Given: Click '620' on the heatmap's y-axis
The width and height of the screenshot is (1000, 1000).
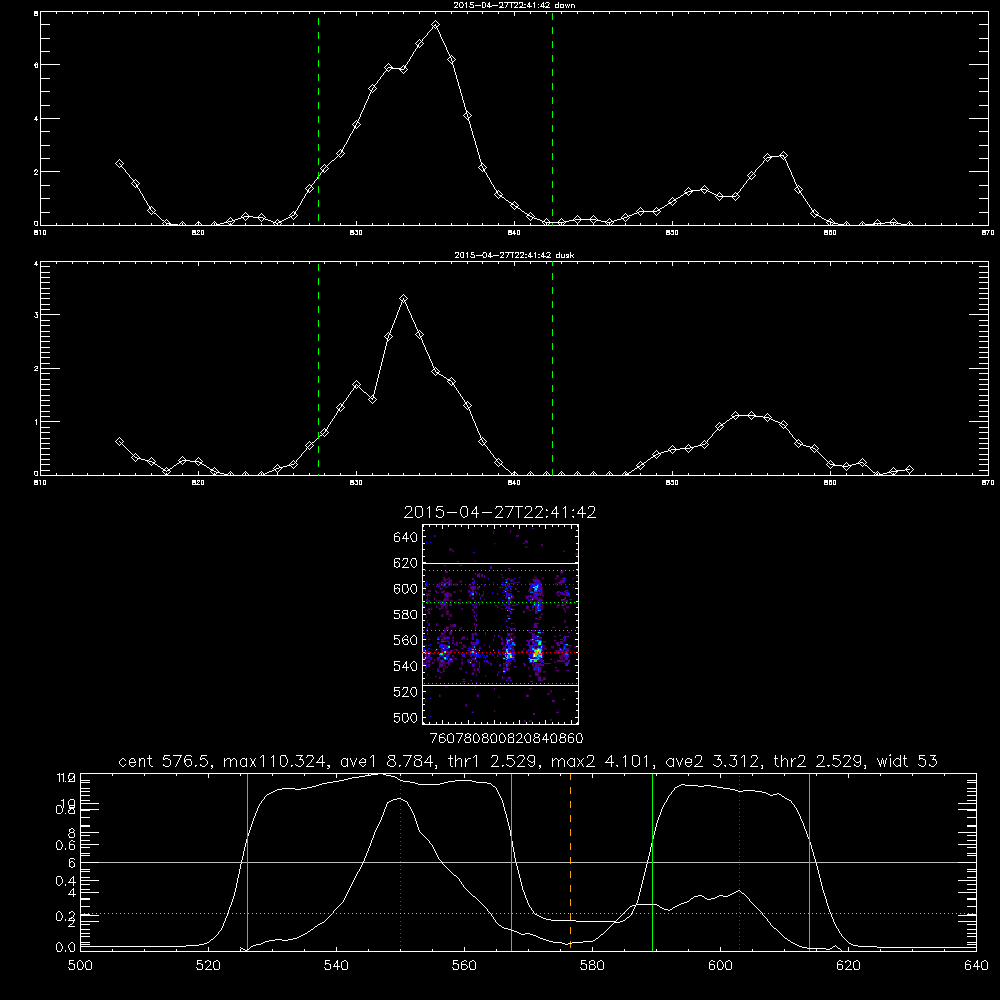Looking at the screenshot, I should [406, 563].
